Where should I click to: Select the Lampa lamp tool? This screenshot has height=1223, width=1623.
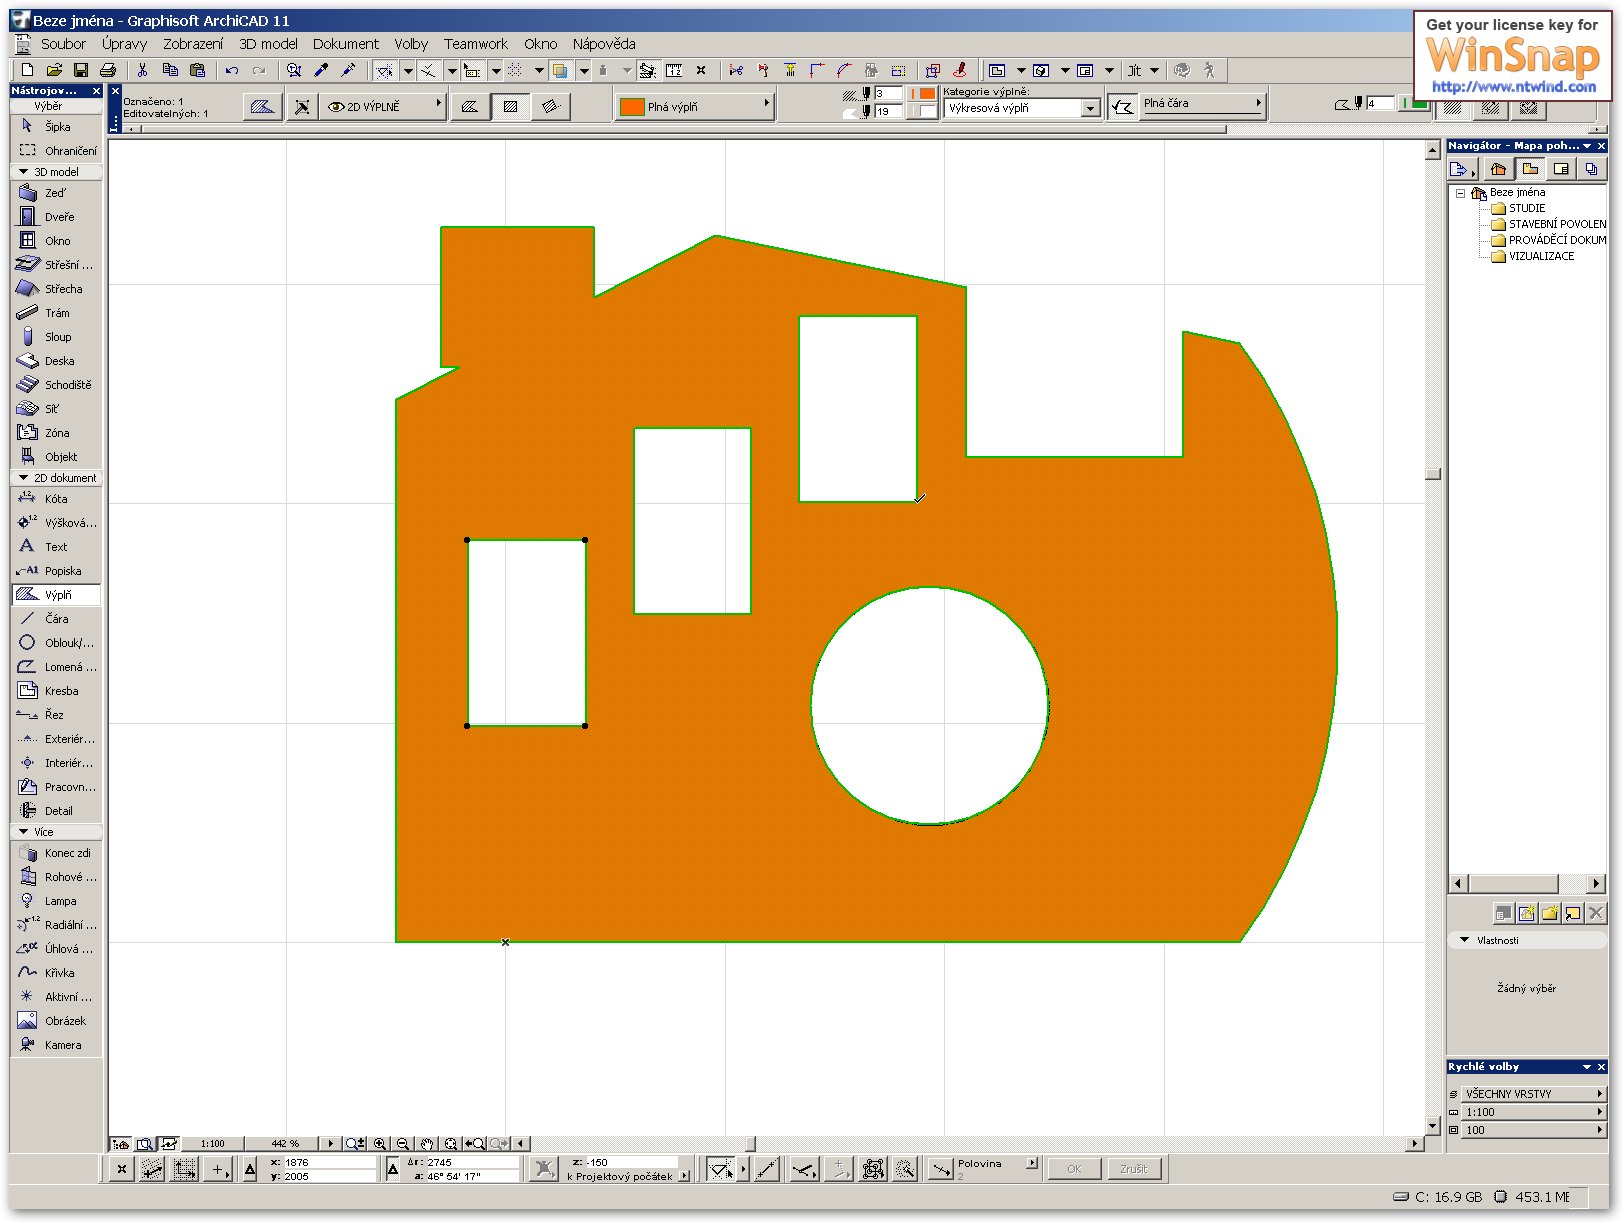pos(56,901)
